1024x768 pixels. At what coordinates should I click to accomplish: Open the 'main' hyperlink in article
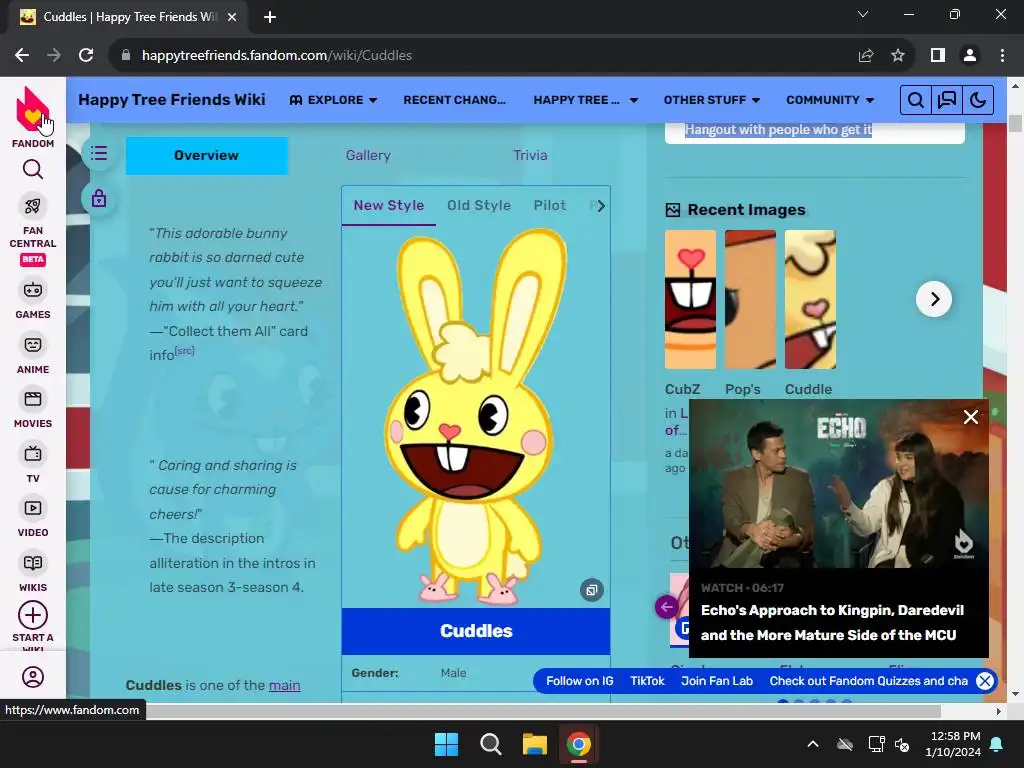pyautogui.click(x=285, y=685)
